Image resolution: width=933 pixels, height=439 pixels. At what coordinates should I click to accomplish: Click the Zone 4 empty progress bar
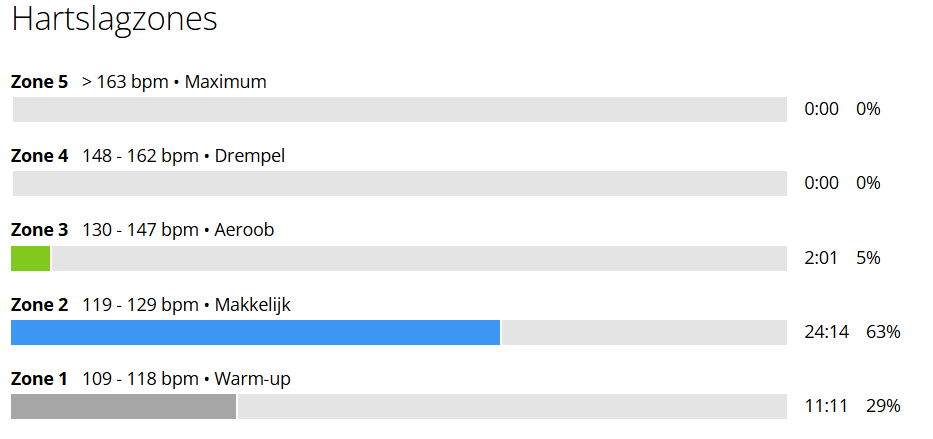399,183
